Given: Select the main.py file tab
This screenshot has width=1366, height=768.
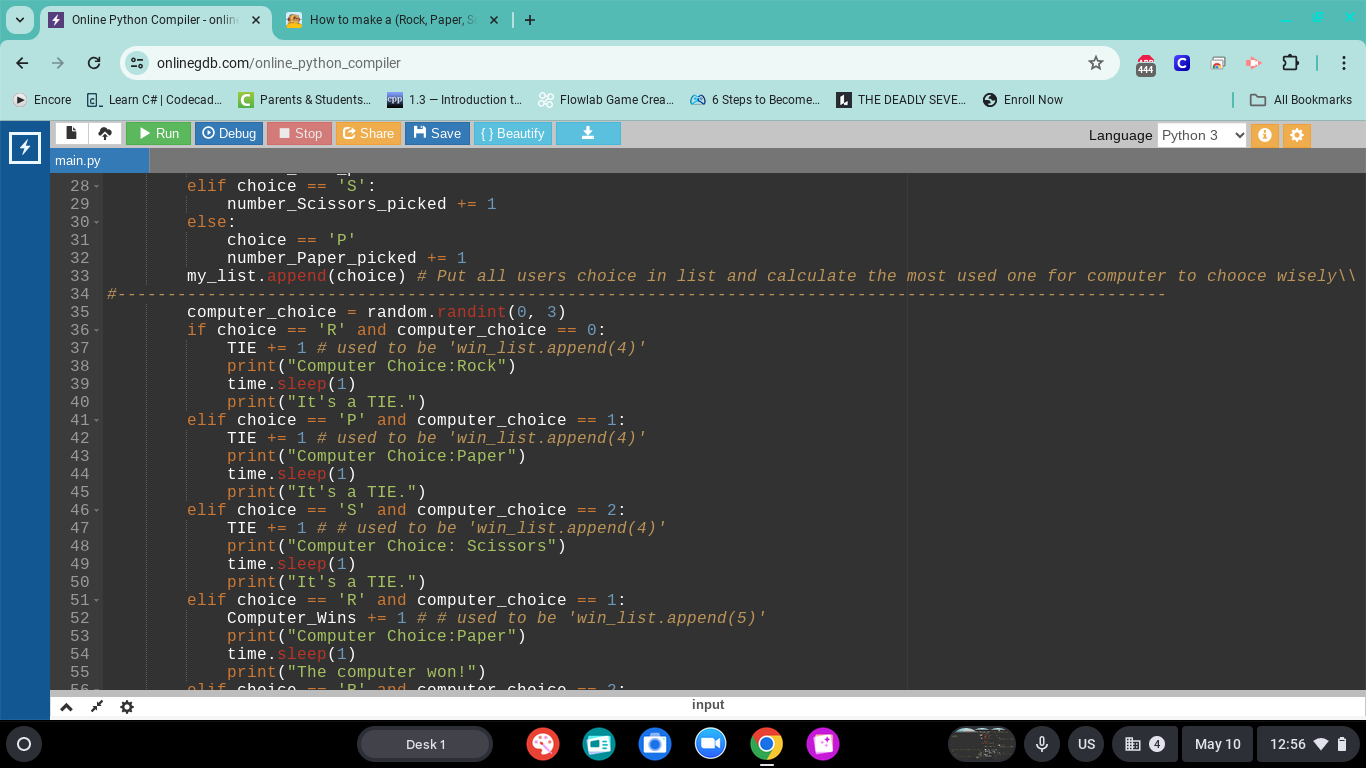Looking at the screenshot, I should [x=99, y=161].
